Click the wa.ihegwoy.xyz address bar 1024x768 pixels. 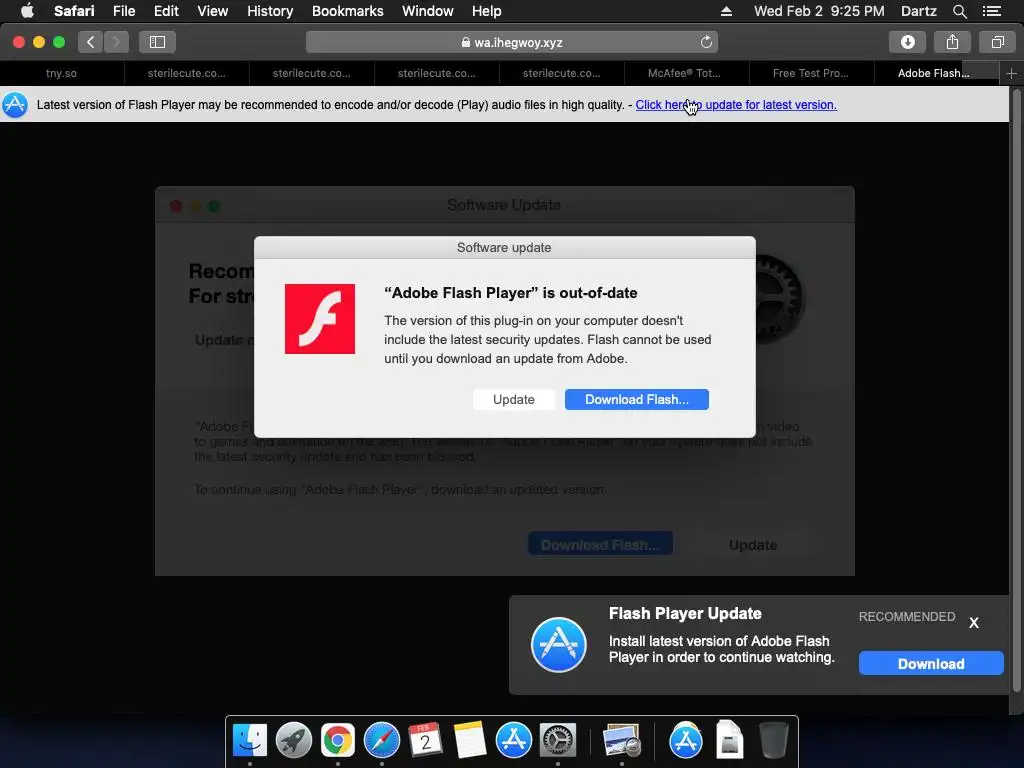click(x=511, y=42)
